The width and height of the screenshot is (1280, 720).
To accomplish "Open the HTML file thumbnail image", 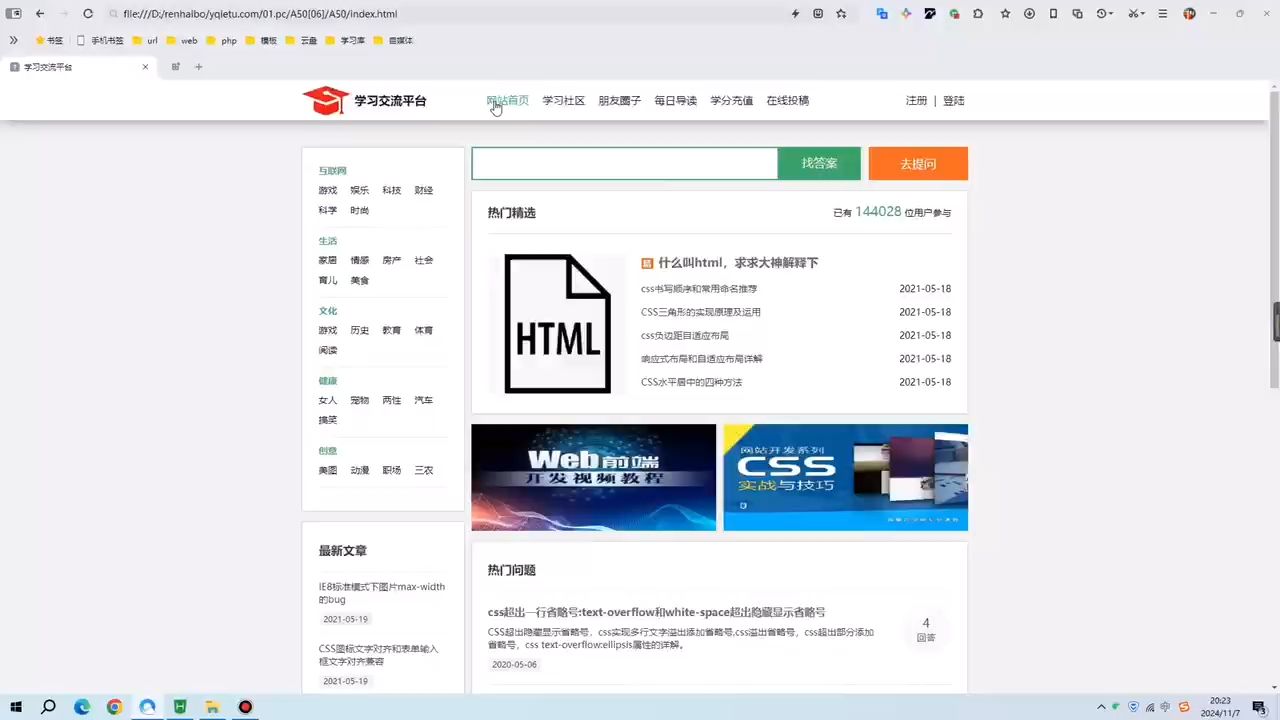I will point(557,323).
